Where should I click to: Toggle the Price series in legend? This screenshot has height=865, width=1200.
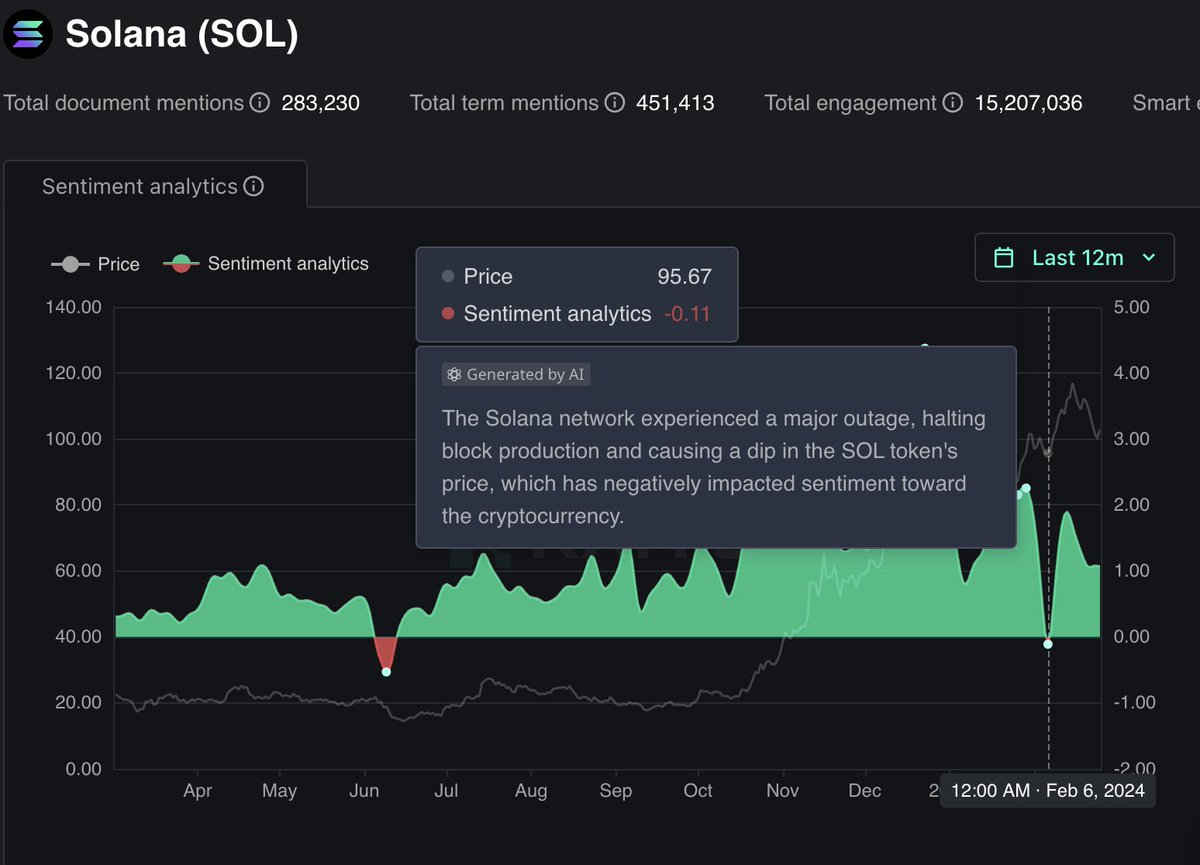tap(96, 264)
